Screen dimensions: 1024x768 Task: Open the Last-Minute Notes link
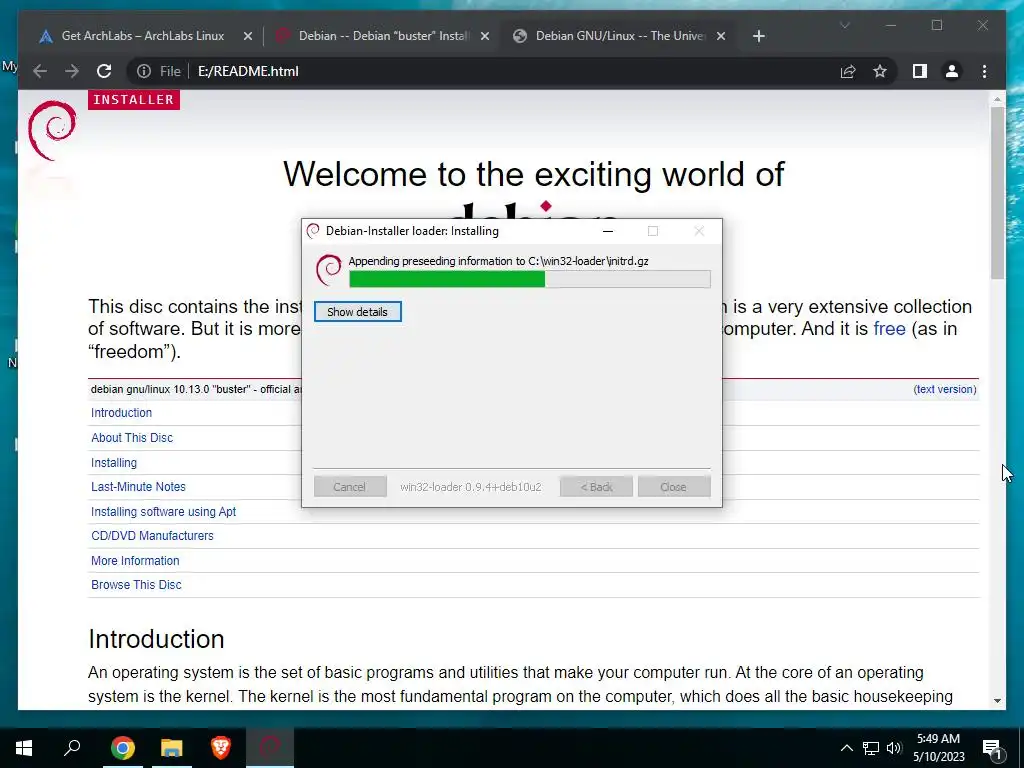pos(138,487)
